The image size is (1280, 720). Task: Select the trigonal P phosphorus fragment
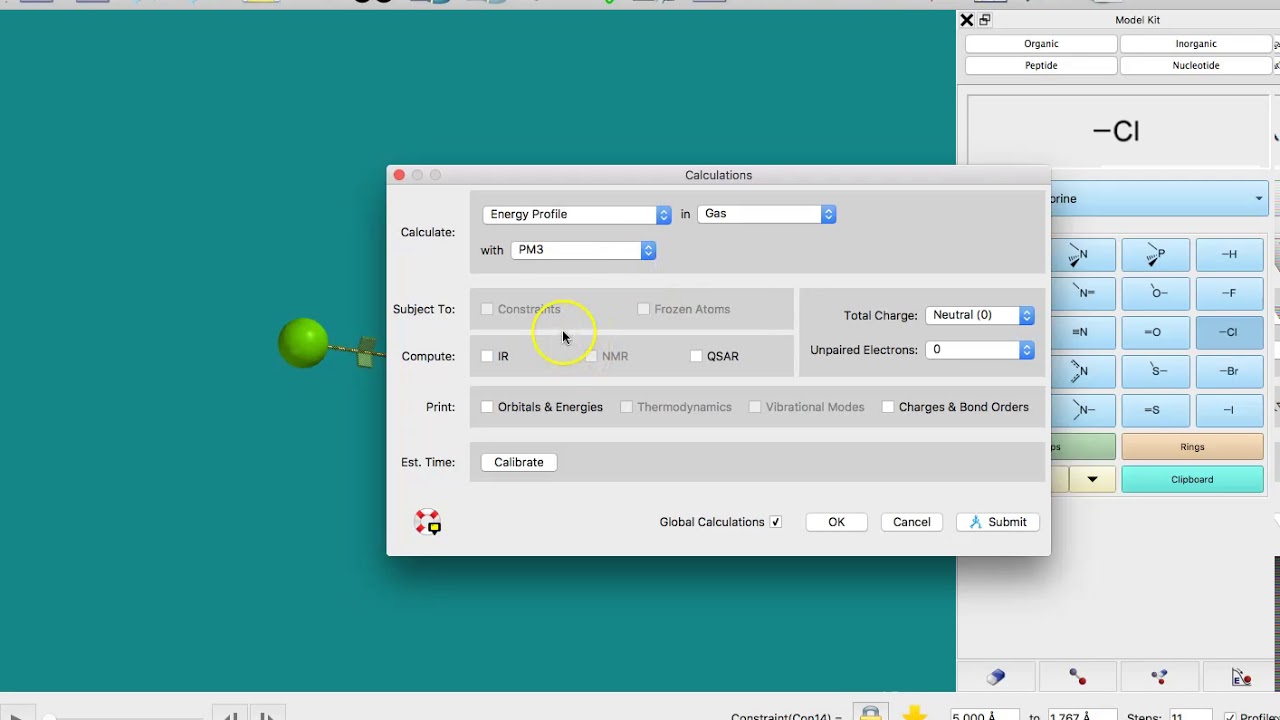click(x=1156, y=254)
